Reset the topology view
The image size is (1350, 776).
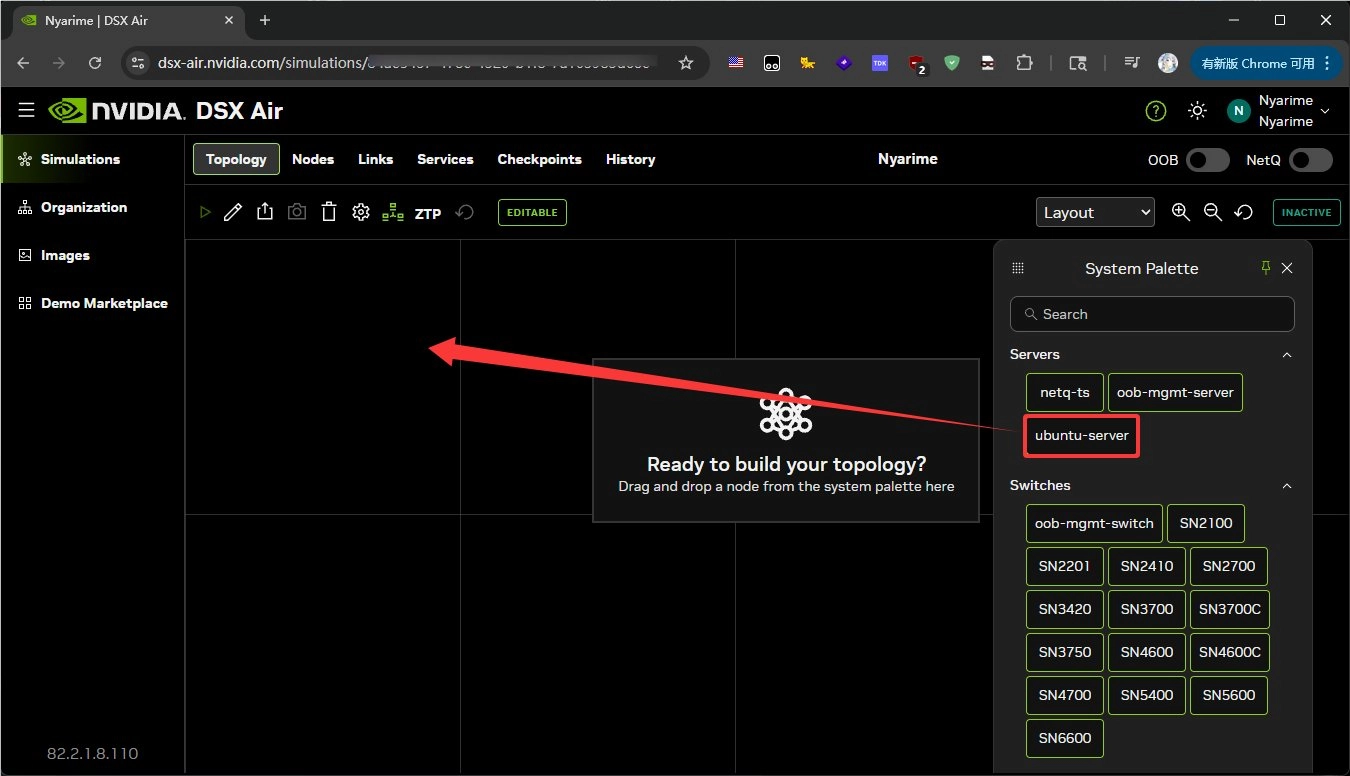pyautogui.click(x=1244, y=212)
